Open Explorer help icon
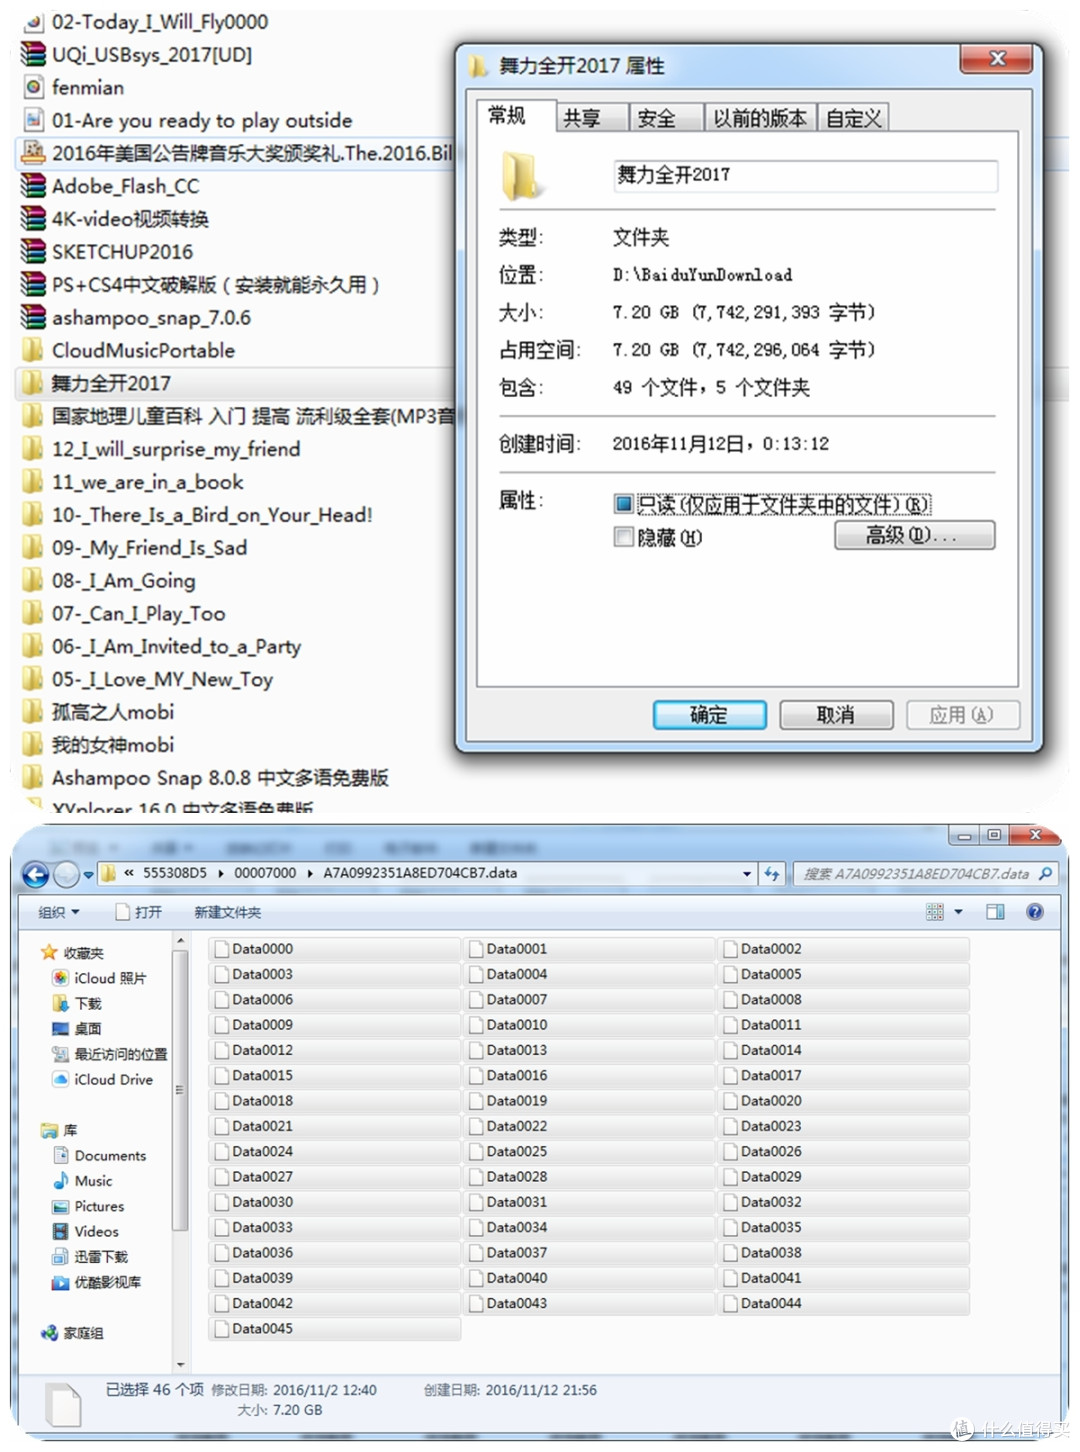The width and height of the screenshot is (1080, 1452). (1035, 912)
